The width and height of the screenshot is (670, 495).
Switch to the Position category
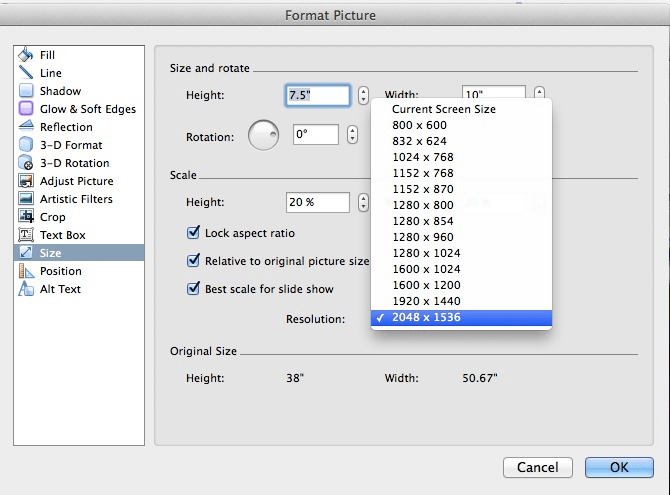[60, 271]
